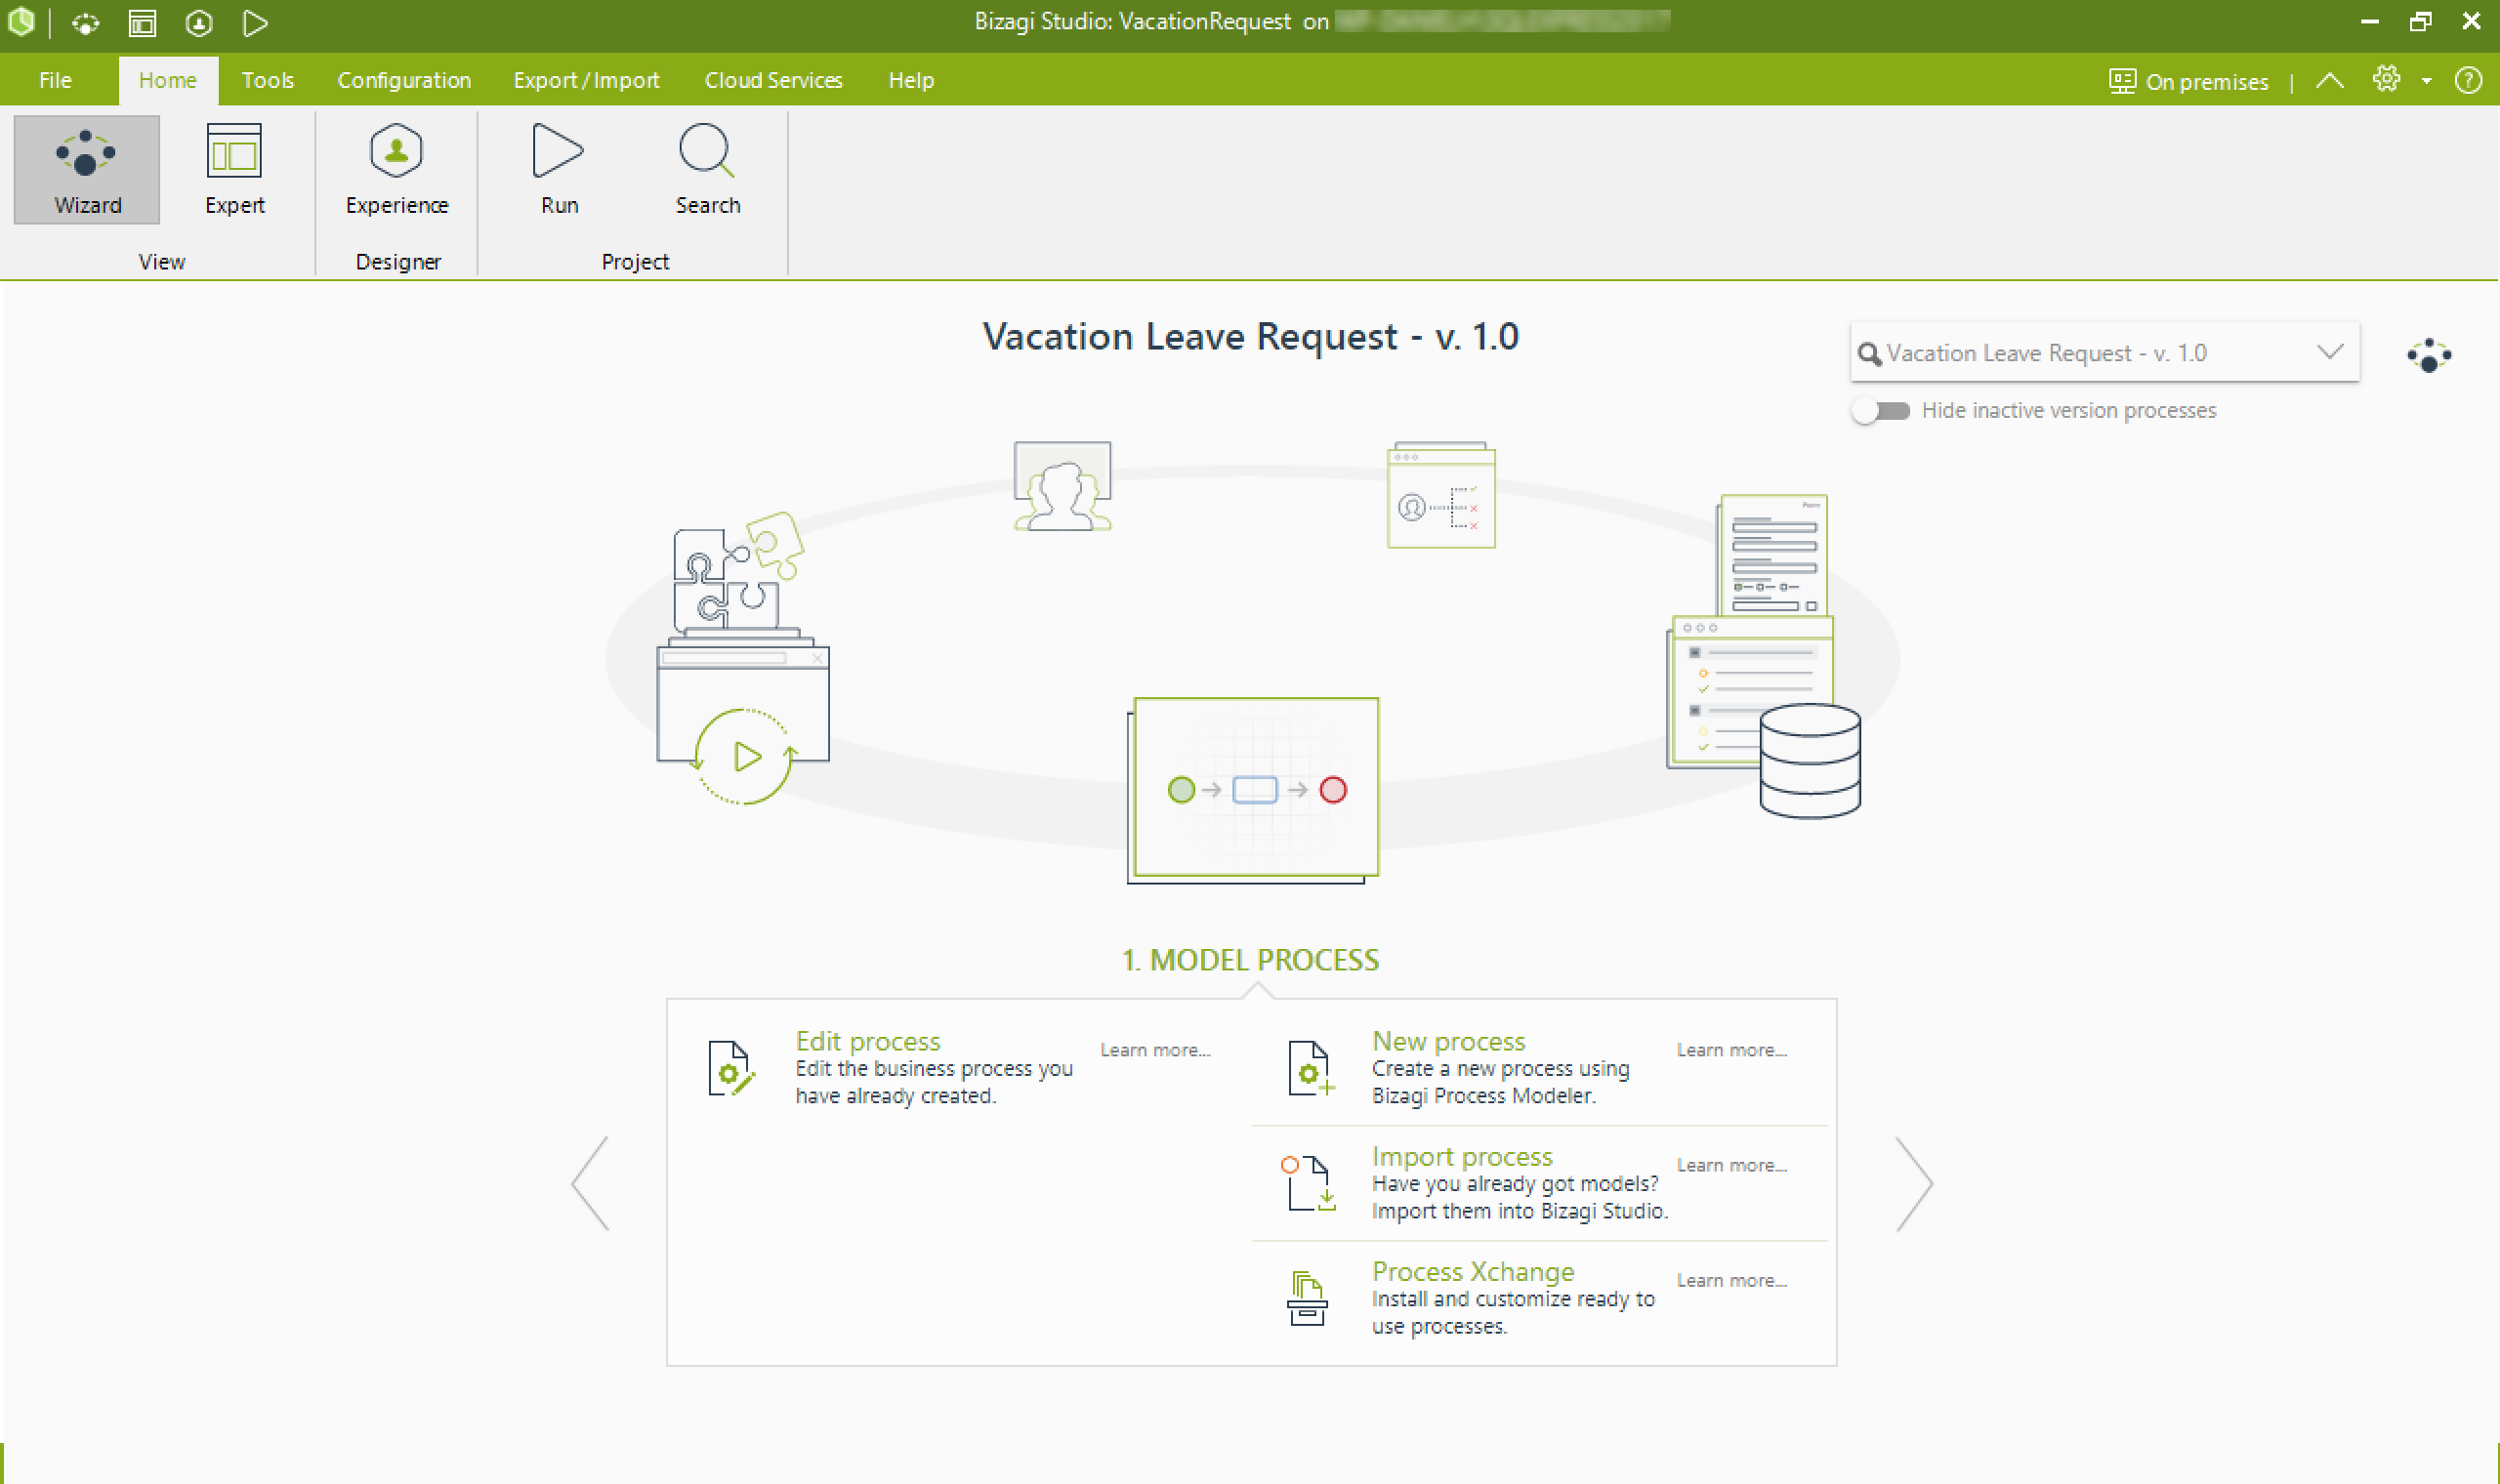Screen dimensions: 2500x1484
Task: Select the Model Process step illustration
Action: [x=1253, y=789]
